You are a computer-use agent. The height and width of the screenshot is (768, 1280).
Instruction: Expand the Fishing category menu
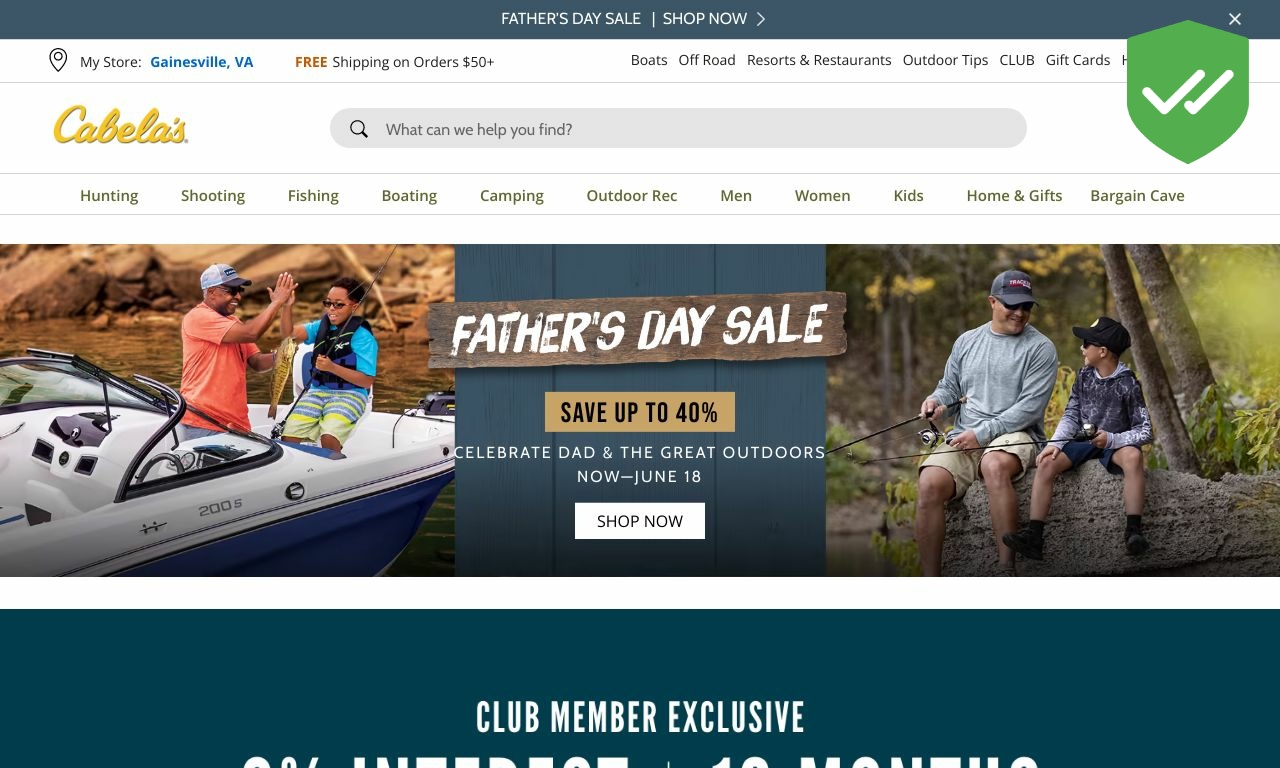click(x=313, y=195)
